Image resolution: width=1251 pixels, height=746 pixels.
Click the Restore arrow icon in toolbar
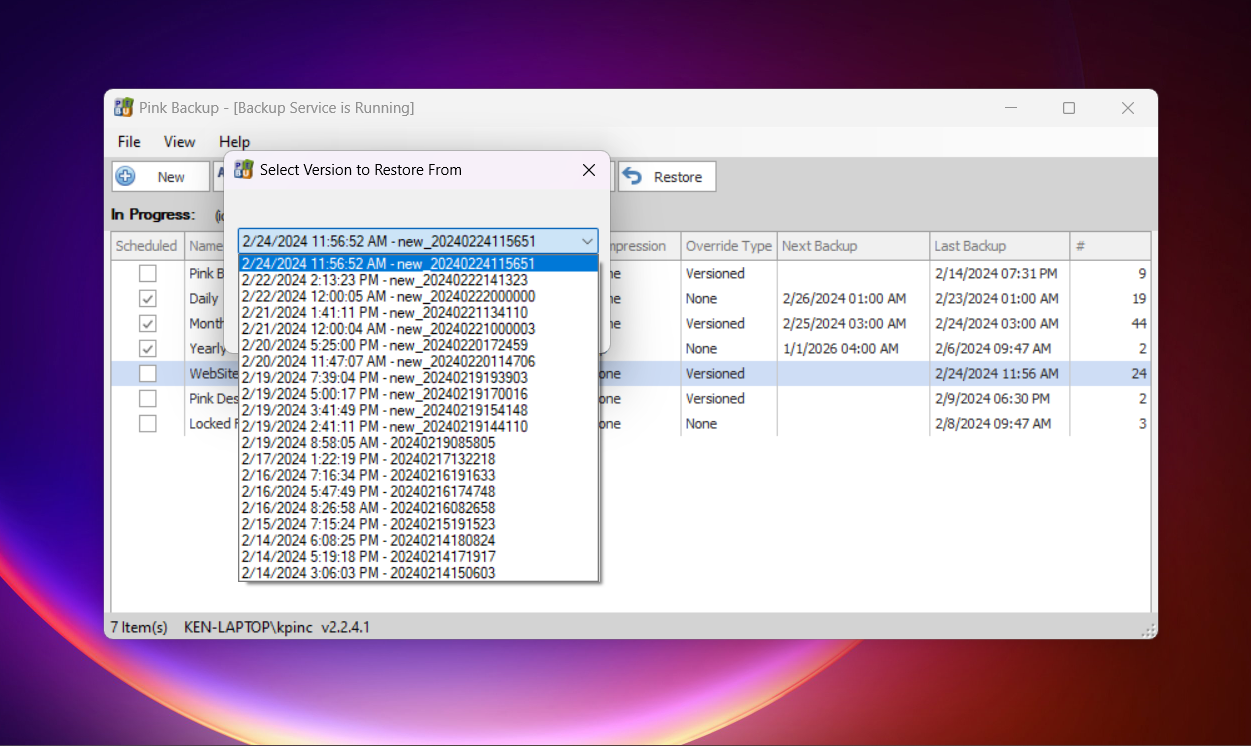[x=632, y=177]
